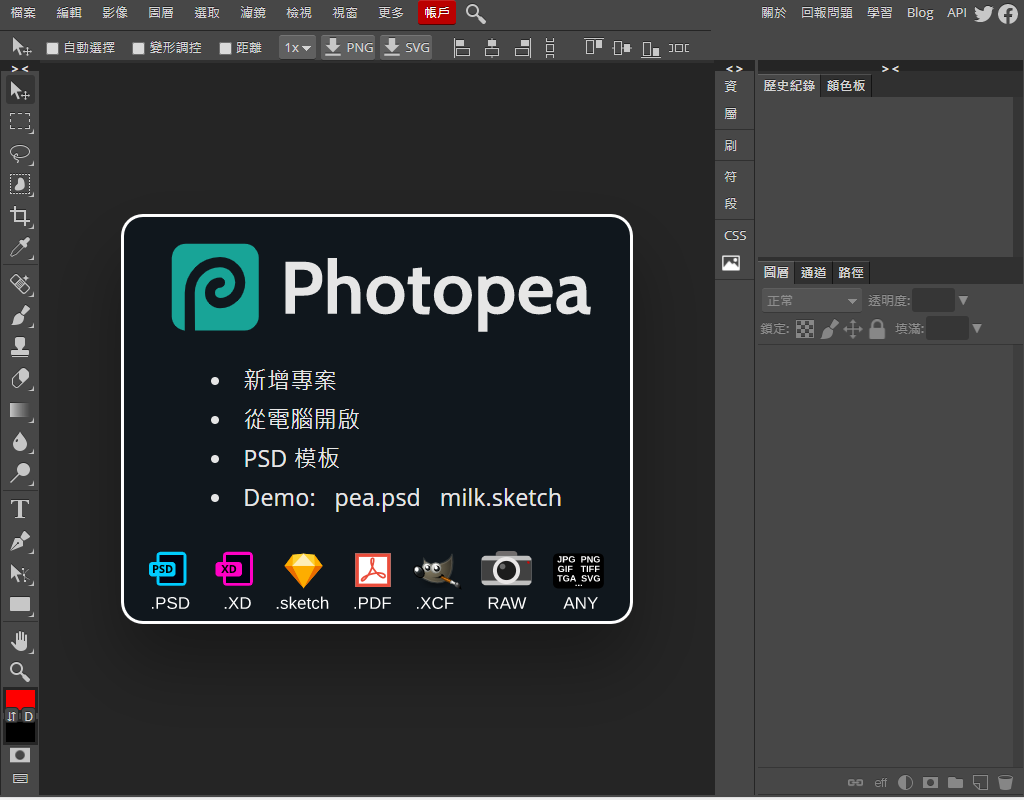
Task: Open the 正常 blend mode dropdown
Action: [811, 300]
